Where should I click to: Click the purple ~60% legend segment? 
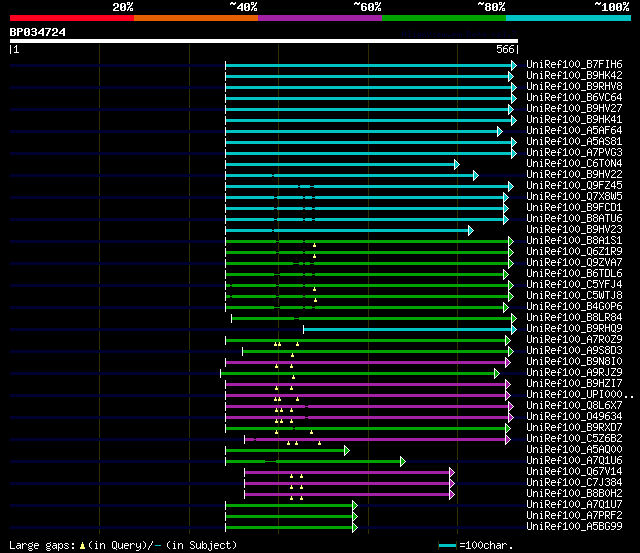320,18
